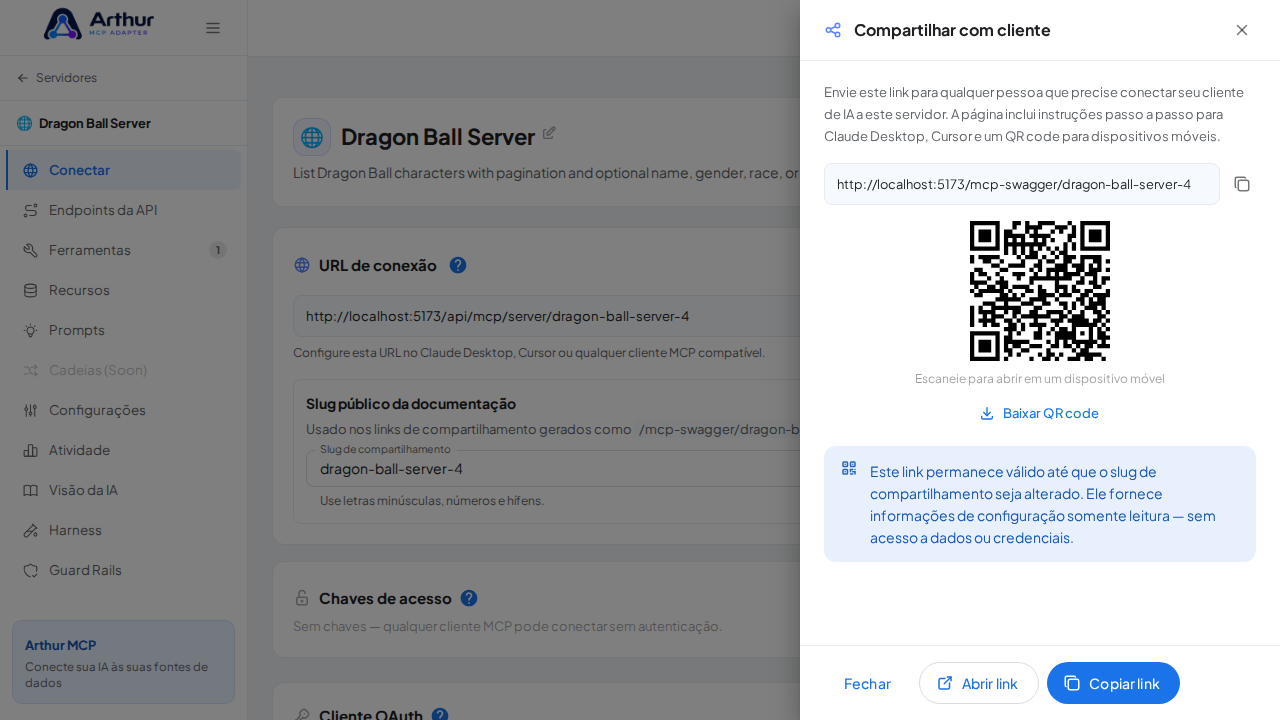Click the Configurações sliders icon
This screenshot has width=1280, height=720.
click(x=30, y=410)
